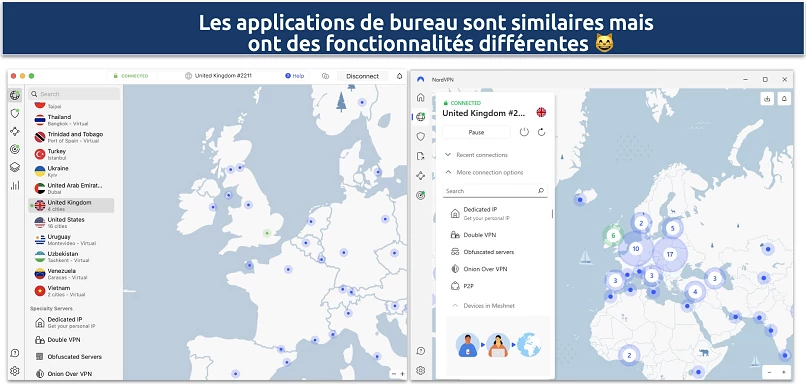Open Threat Protection shield in Windows sidebar

[420, 136]
